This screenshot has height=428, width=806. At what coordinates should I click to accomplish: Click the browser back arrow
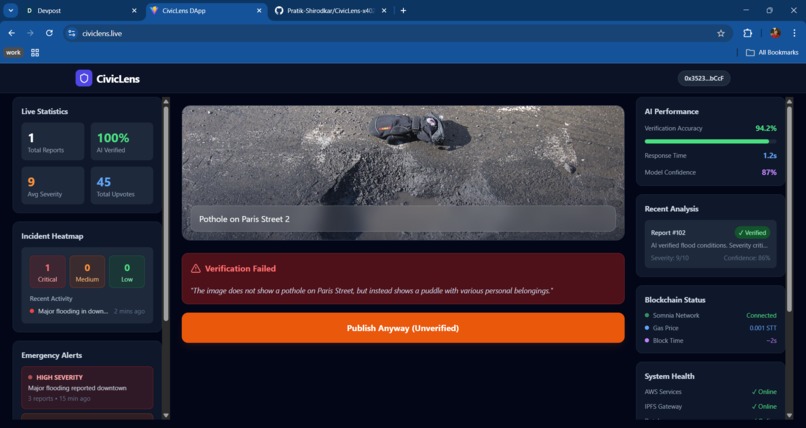(12, 33)
